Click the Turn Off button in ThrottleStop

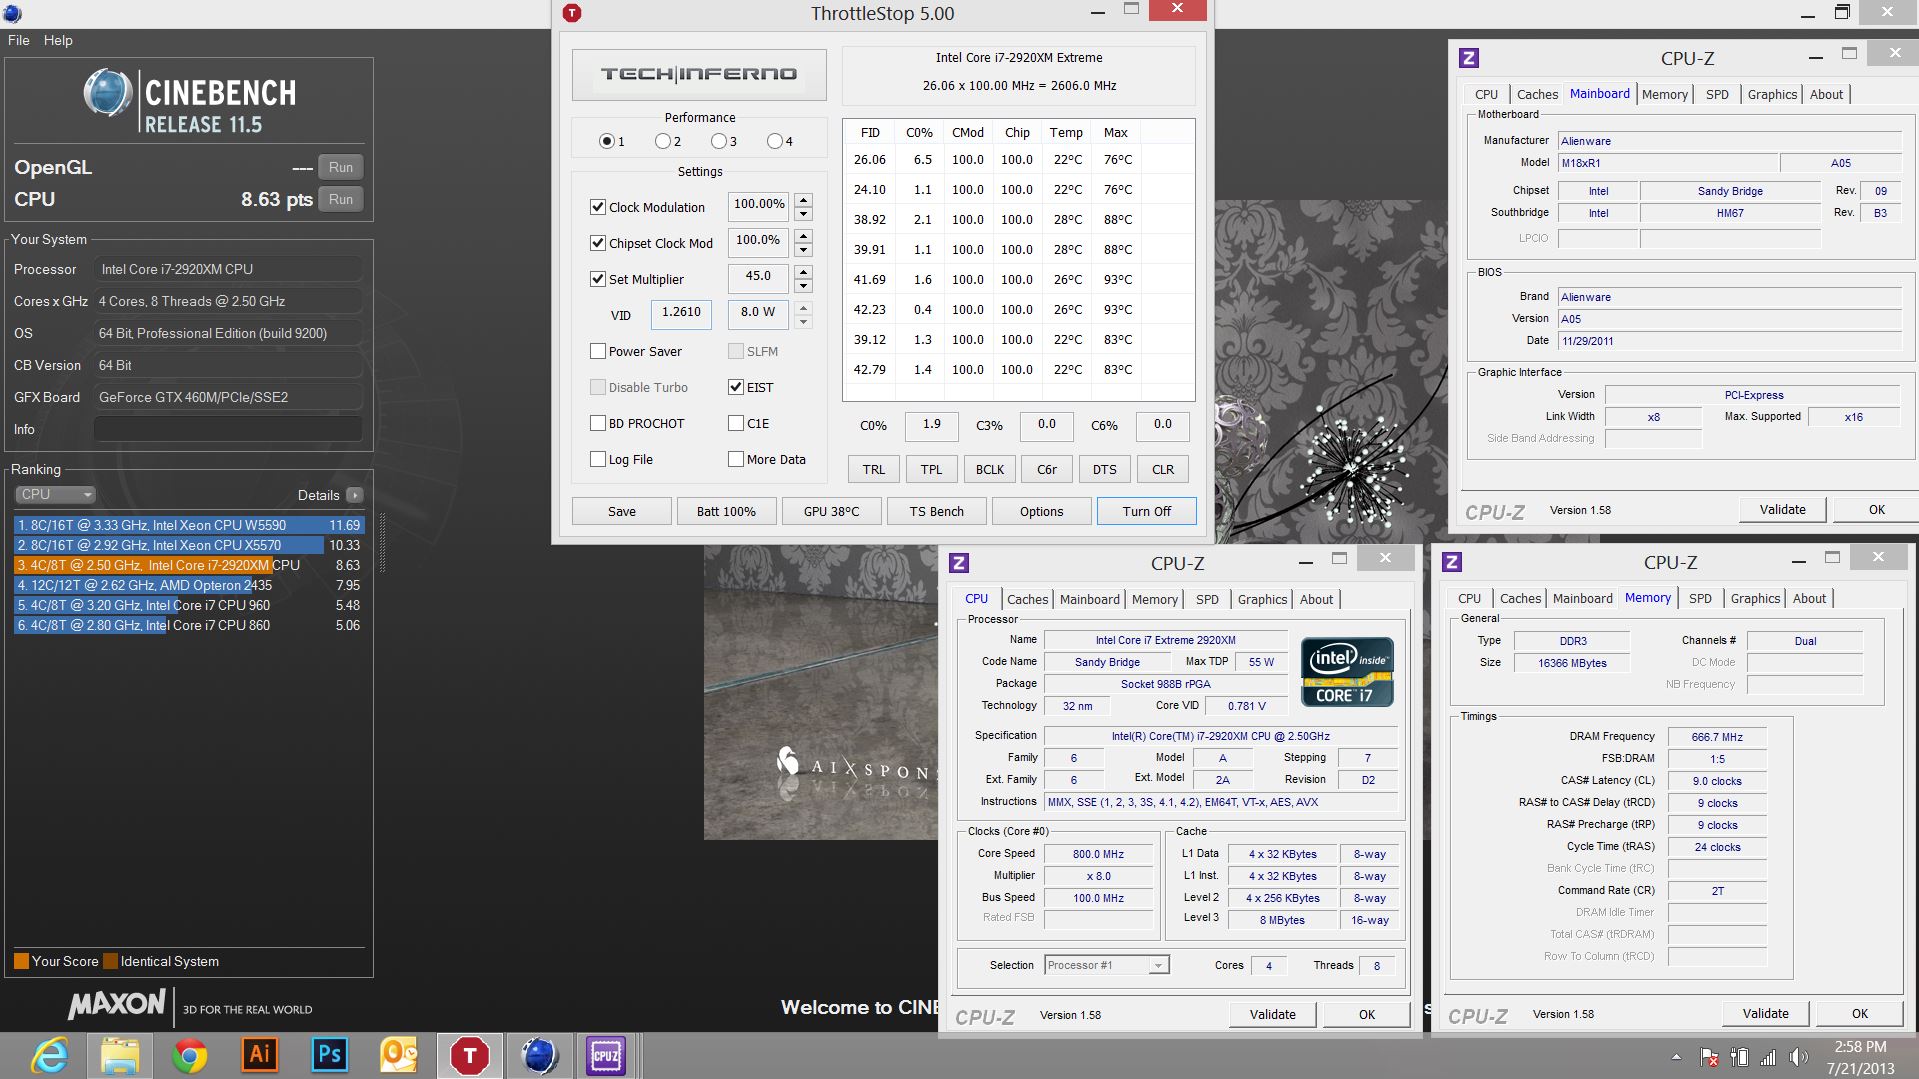point(1146,511)
